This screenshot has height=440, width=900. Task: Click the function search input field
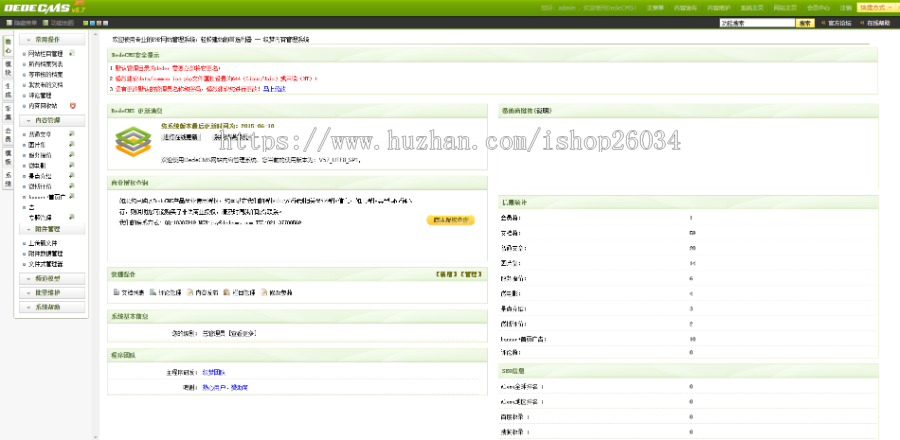point(757,23)
